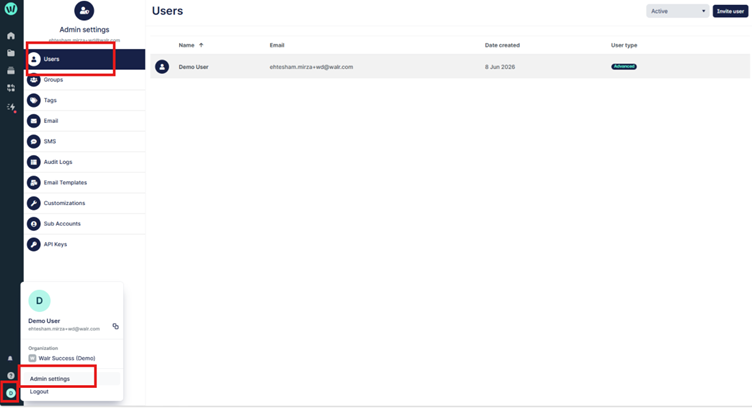Click the Audit Logs list icon
The width and height of the screenshot is (752, 420).
[x=34, y=162]
